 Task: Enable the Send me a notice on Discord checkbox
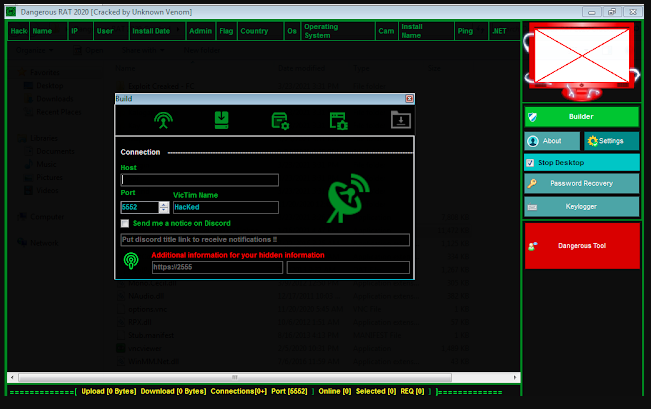125,223
